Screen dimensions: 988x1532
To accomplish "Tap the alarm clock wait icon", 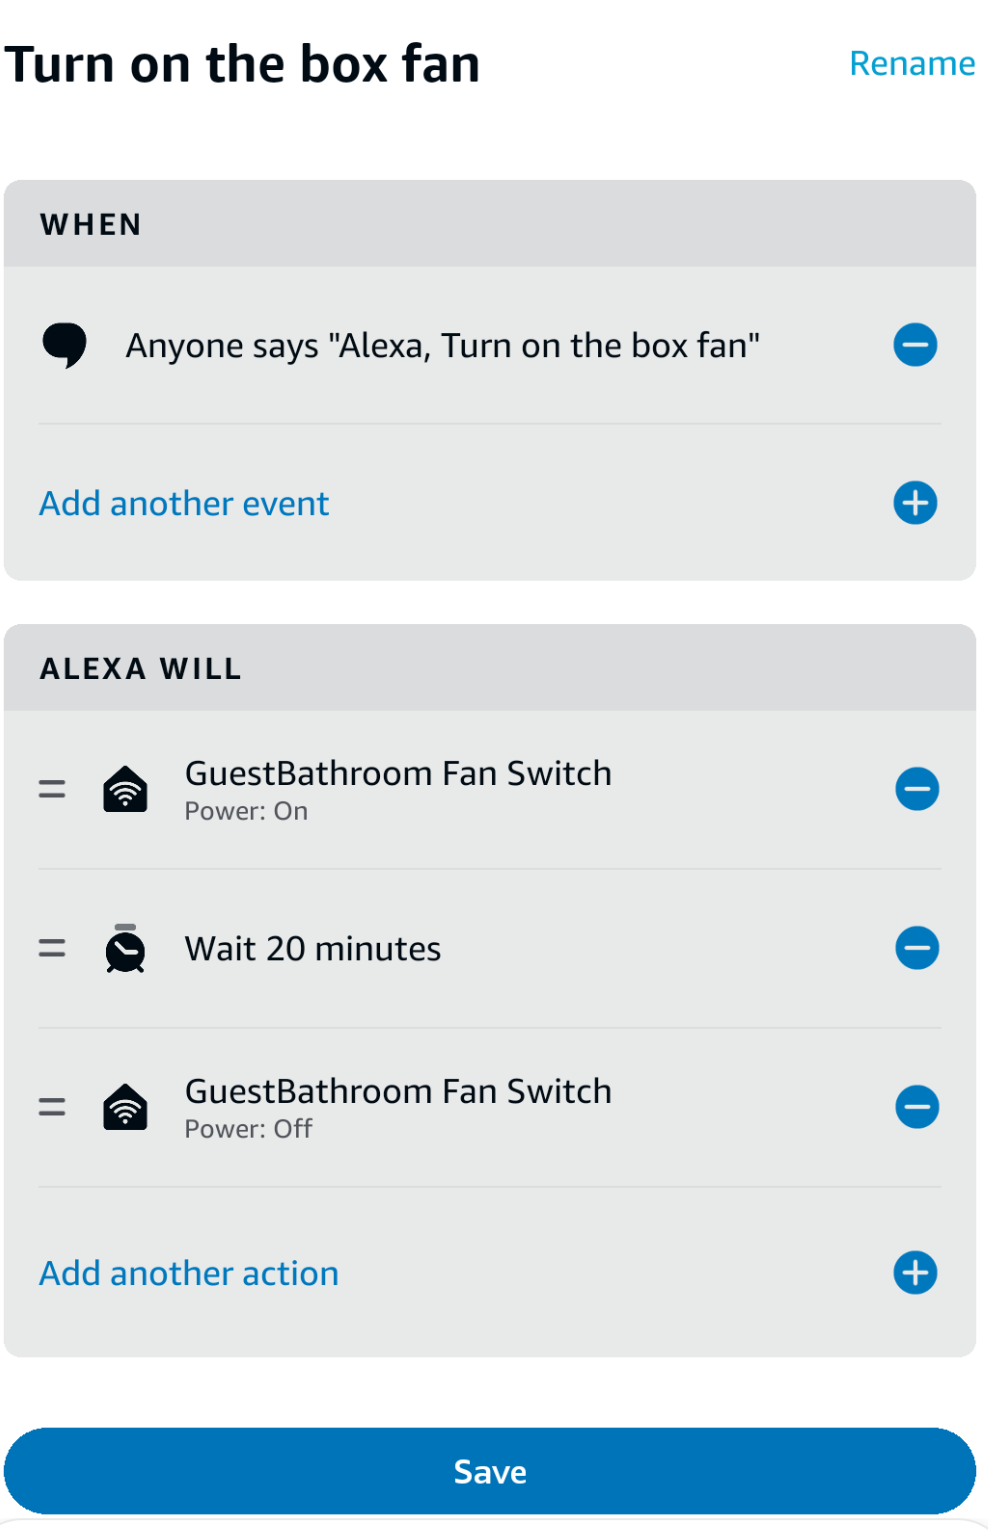I will point(125,948).
